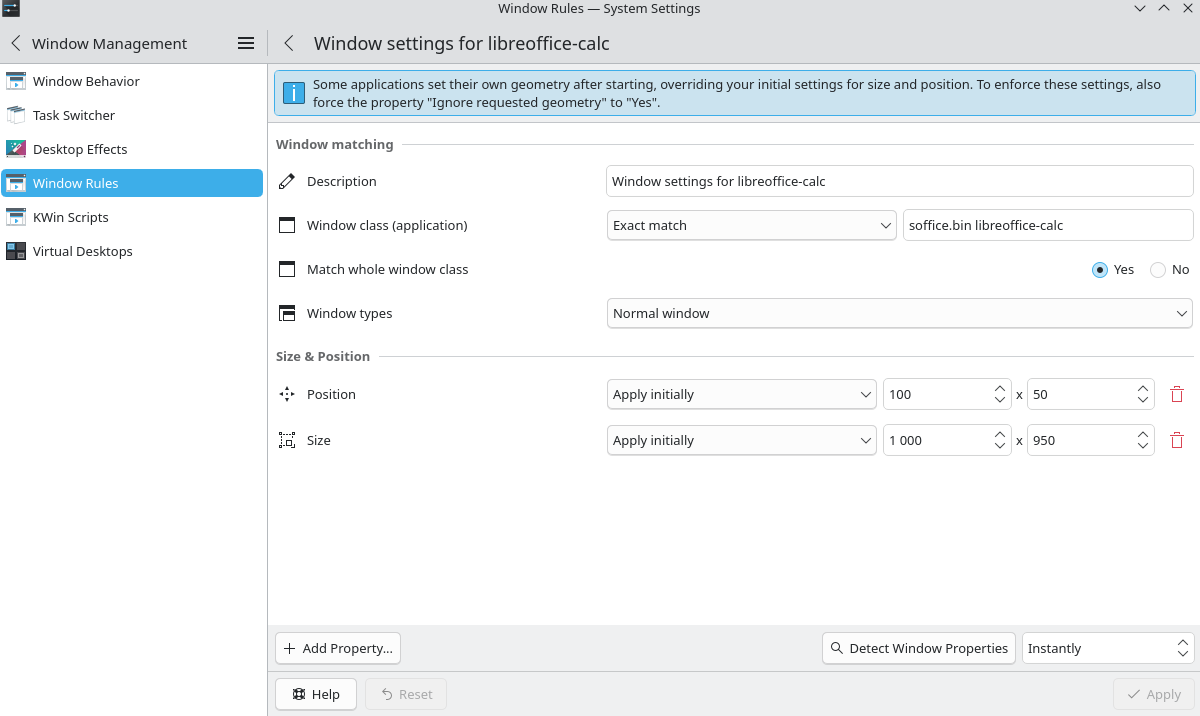Select No for Match whole window class

(x=1158, y=269)
